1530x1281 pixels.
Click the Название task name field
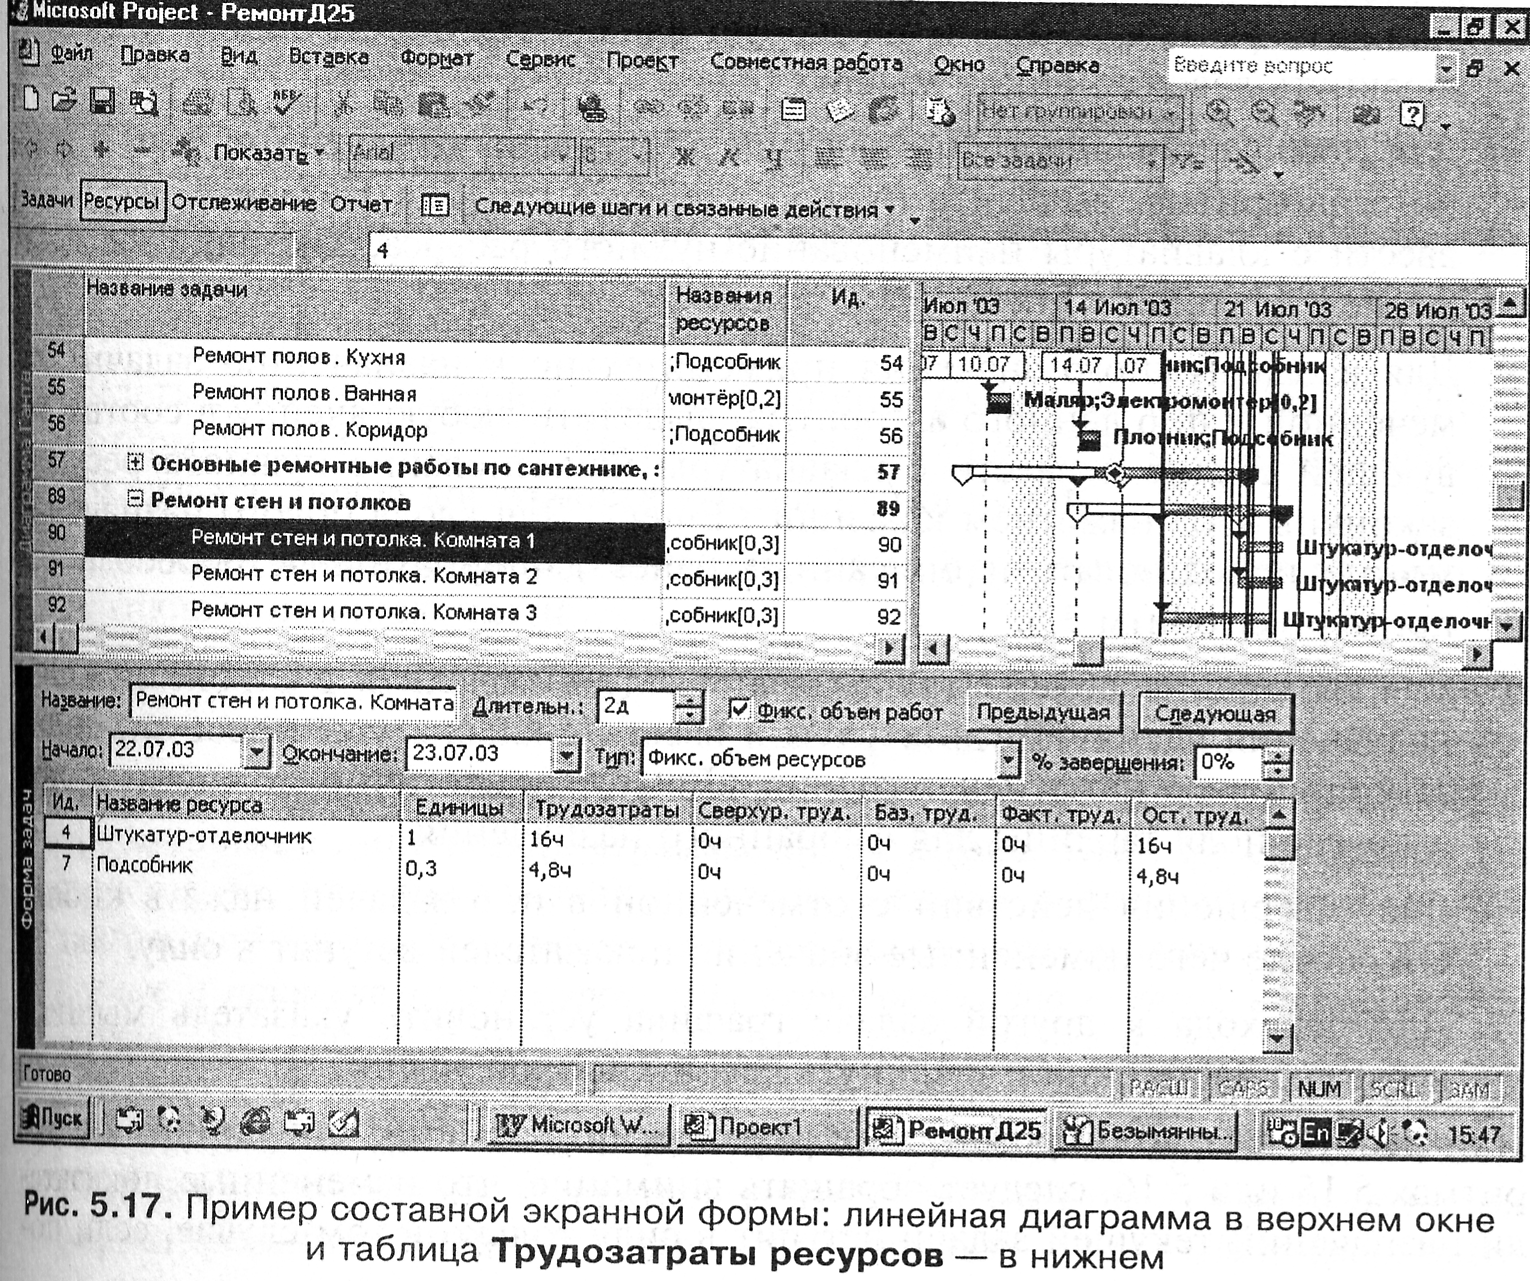tap(293, 702)
